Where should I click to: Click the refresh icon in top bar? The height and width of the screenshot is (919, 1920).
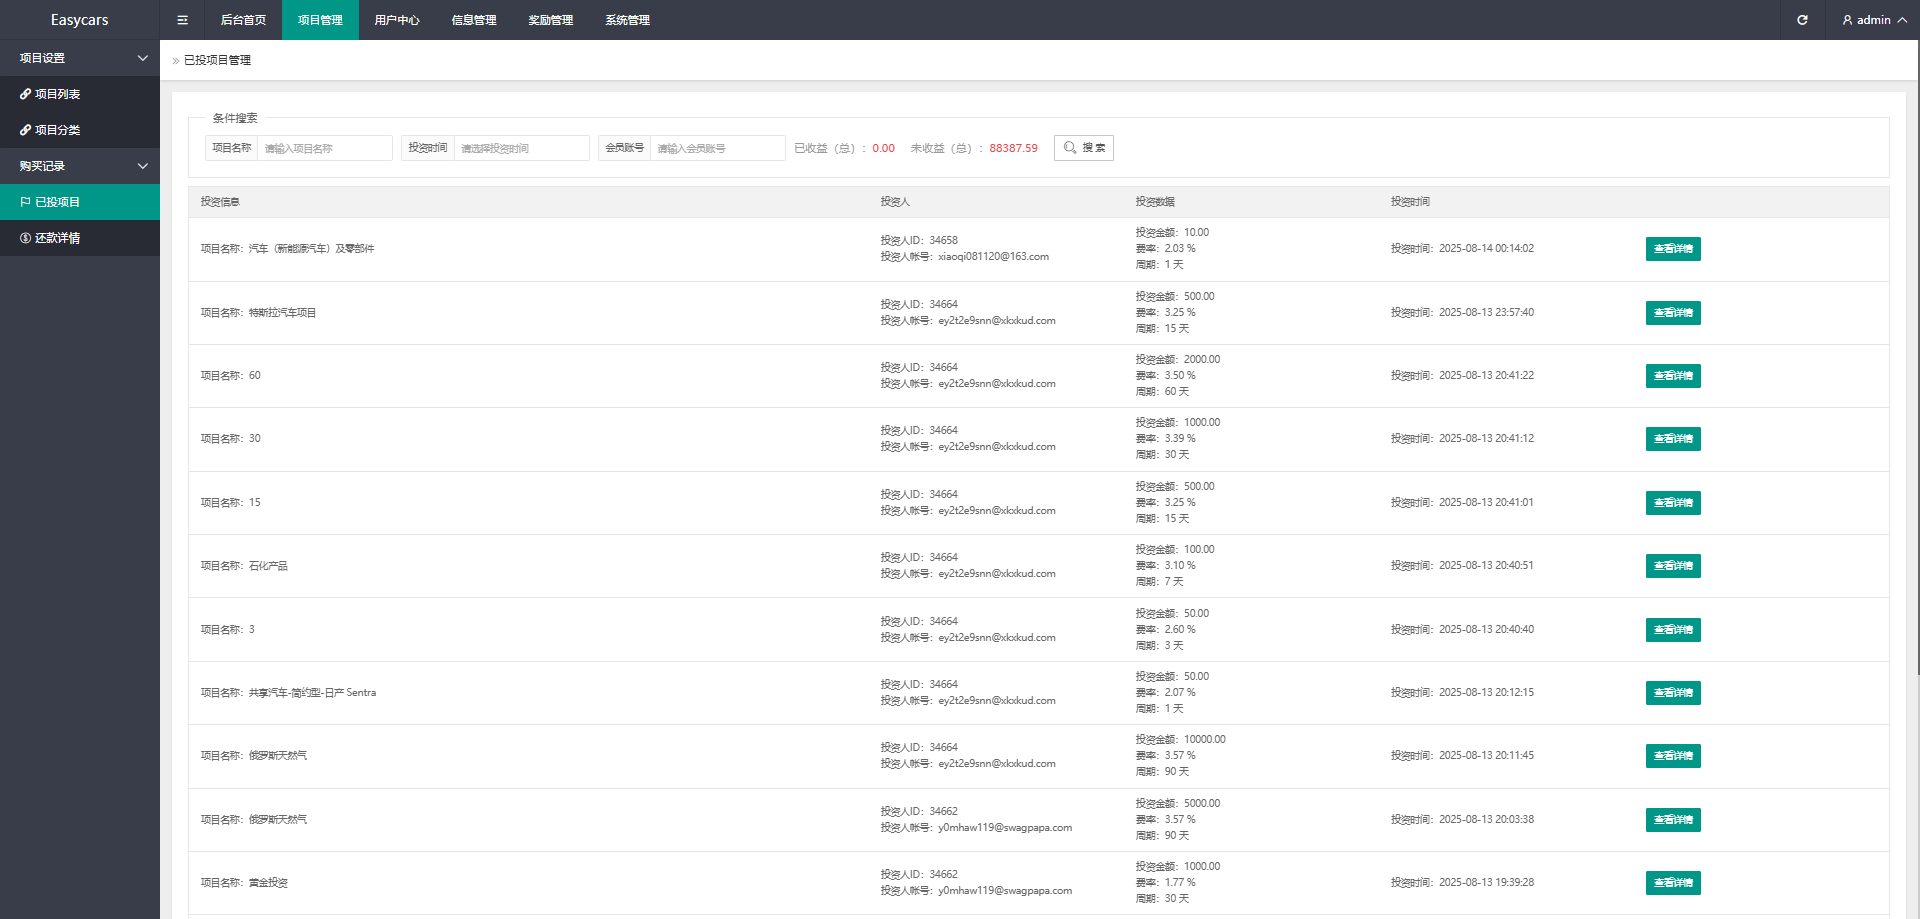(1802, 20)
